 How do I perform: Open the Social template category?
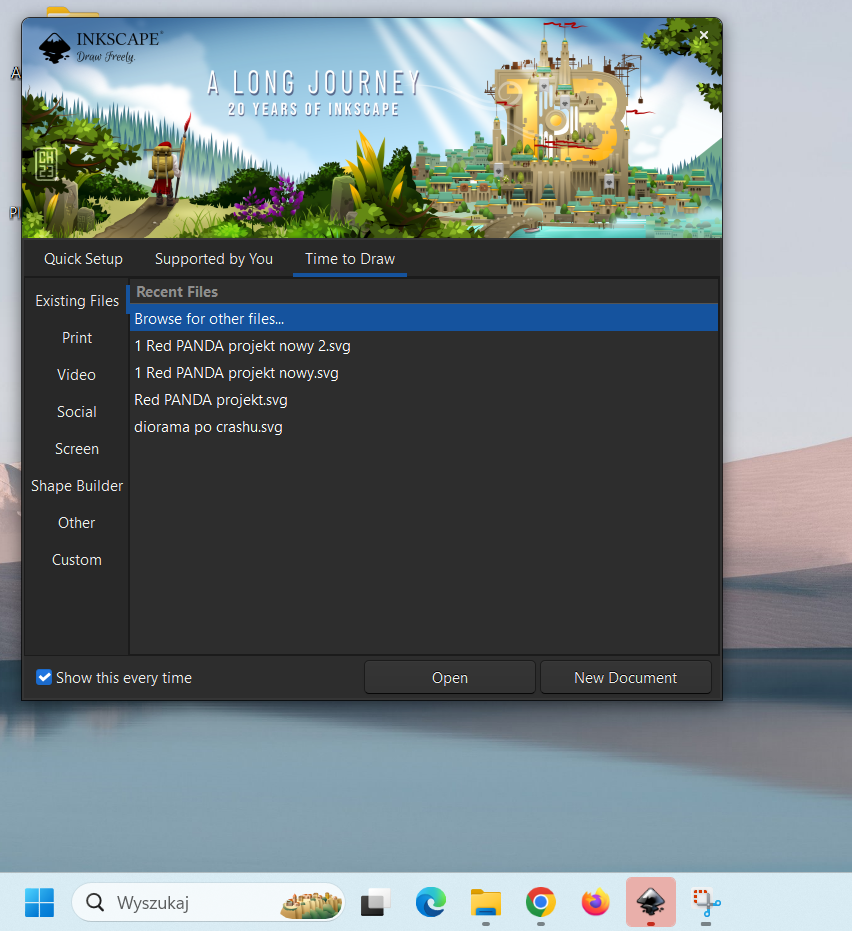(x=77, y=412)
